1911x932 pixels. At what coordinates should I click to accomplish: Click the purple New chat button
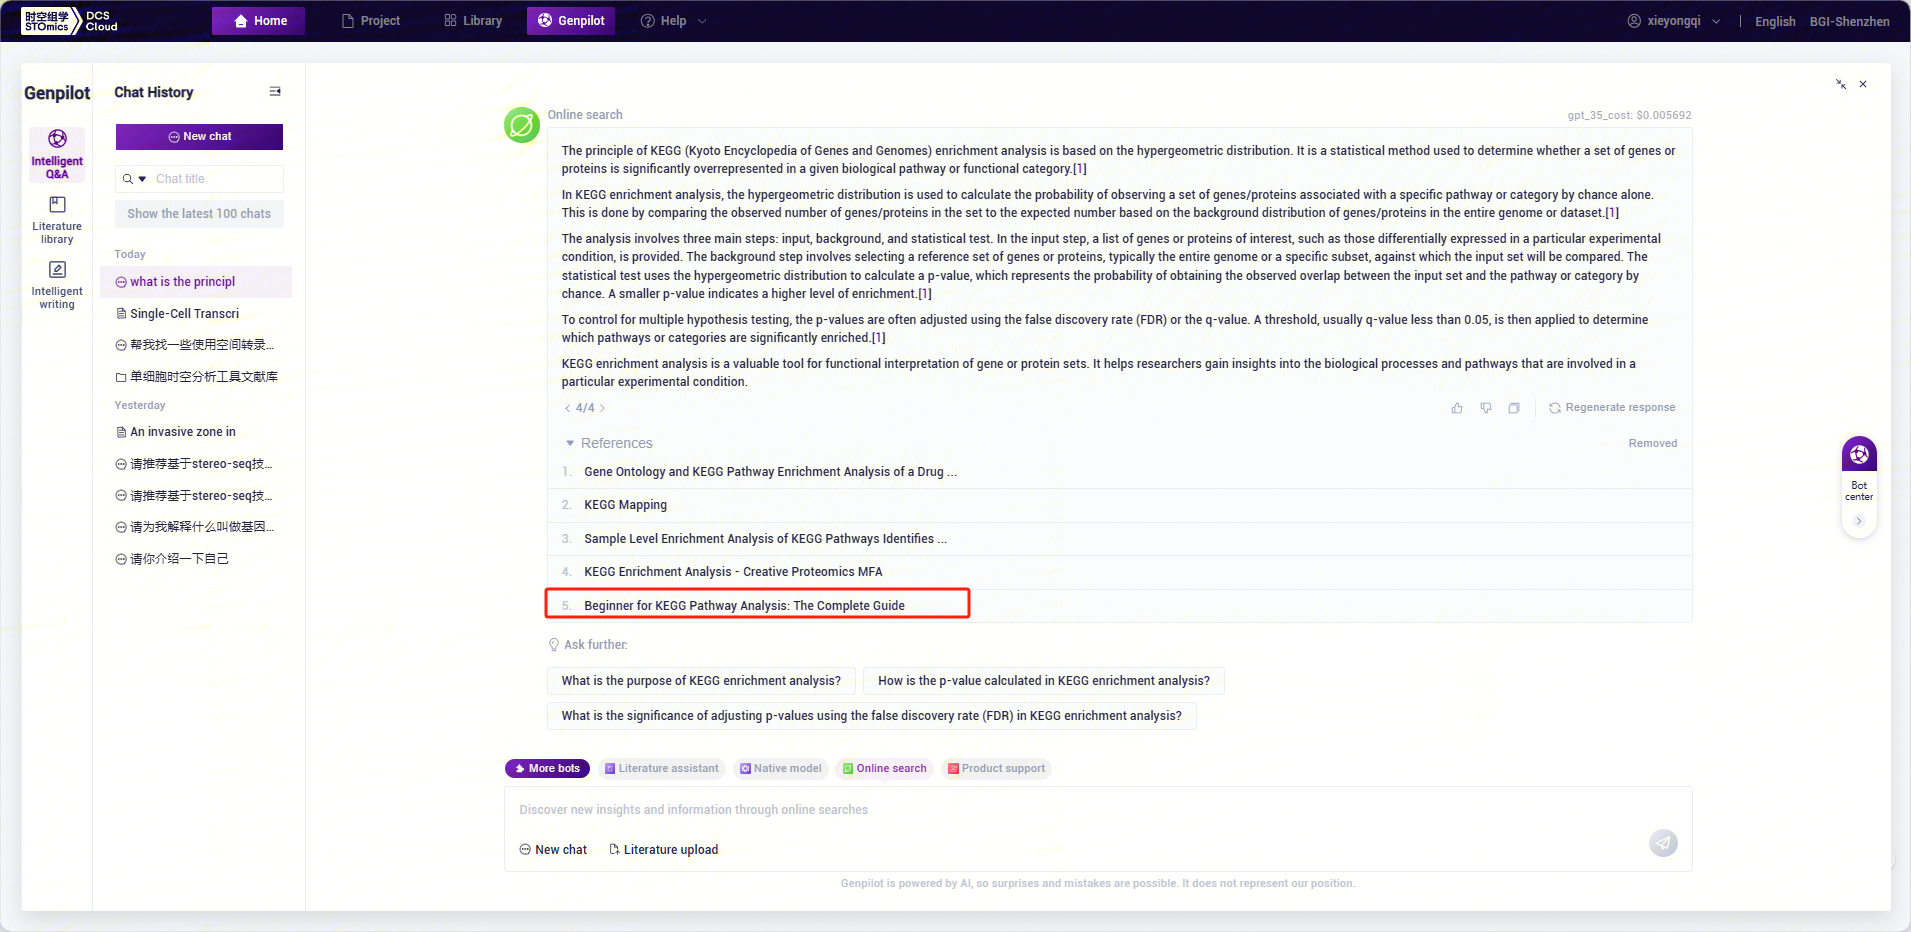pos(199,137)
